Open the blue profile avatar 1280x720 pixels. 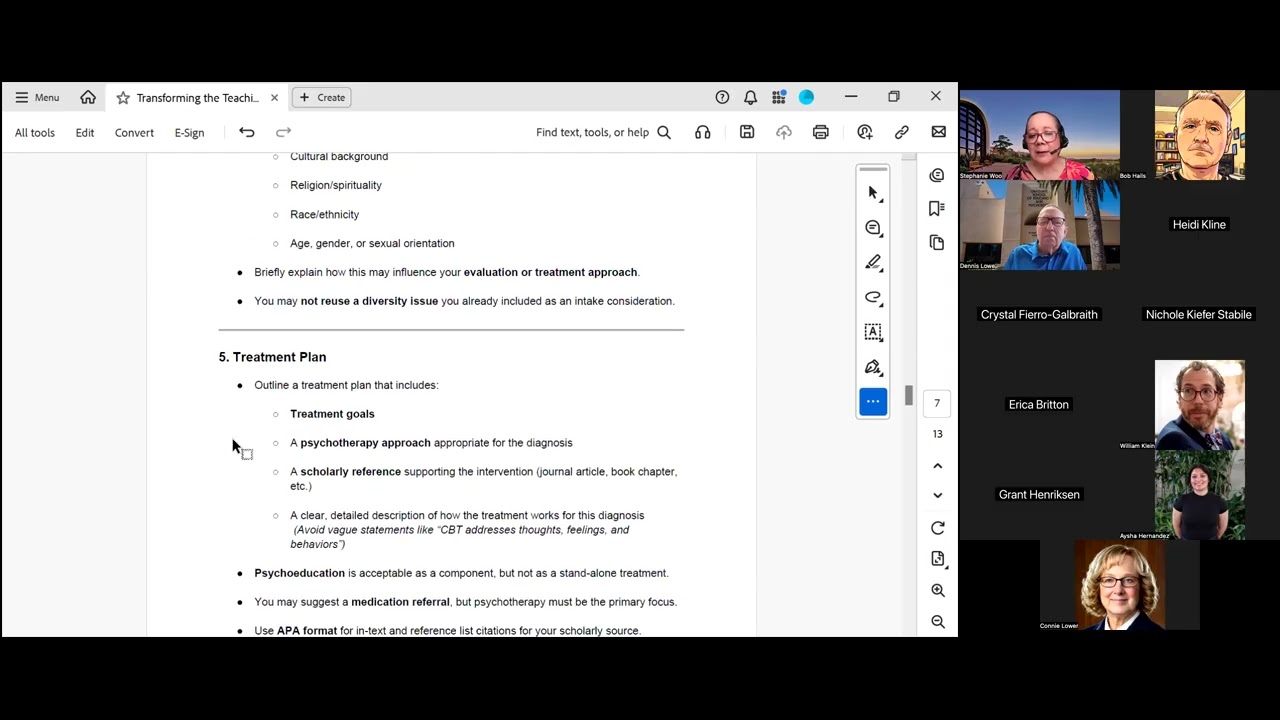[806, 97]
